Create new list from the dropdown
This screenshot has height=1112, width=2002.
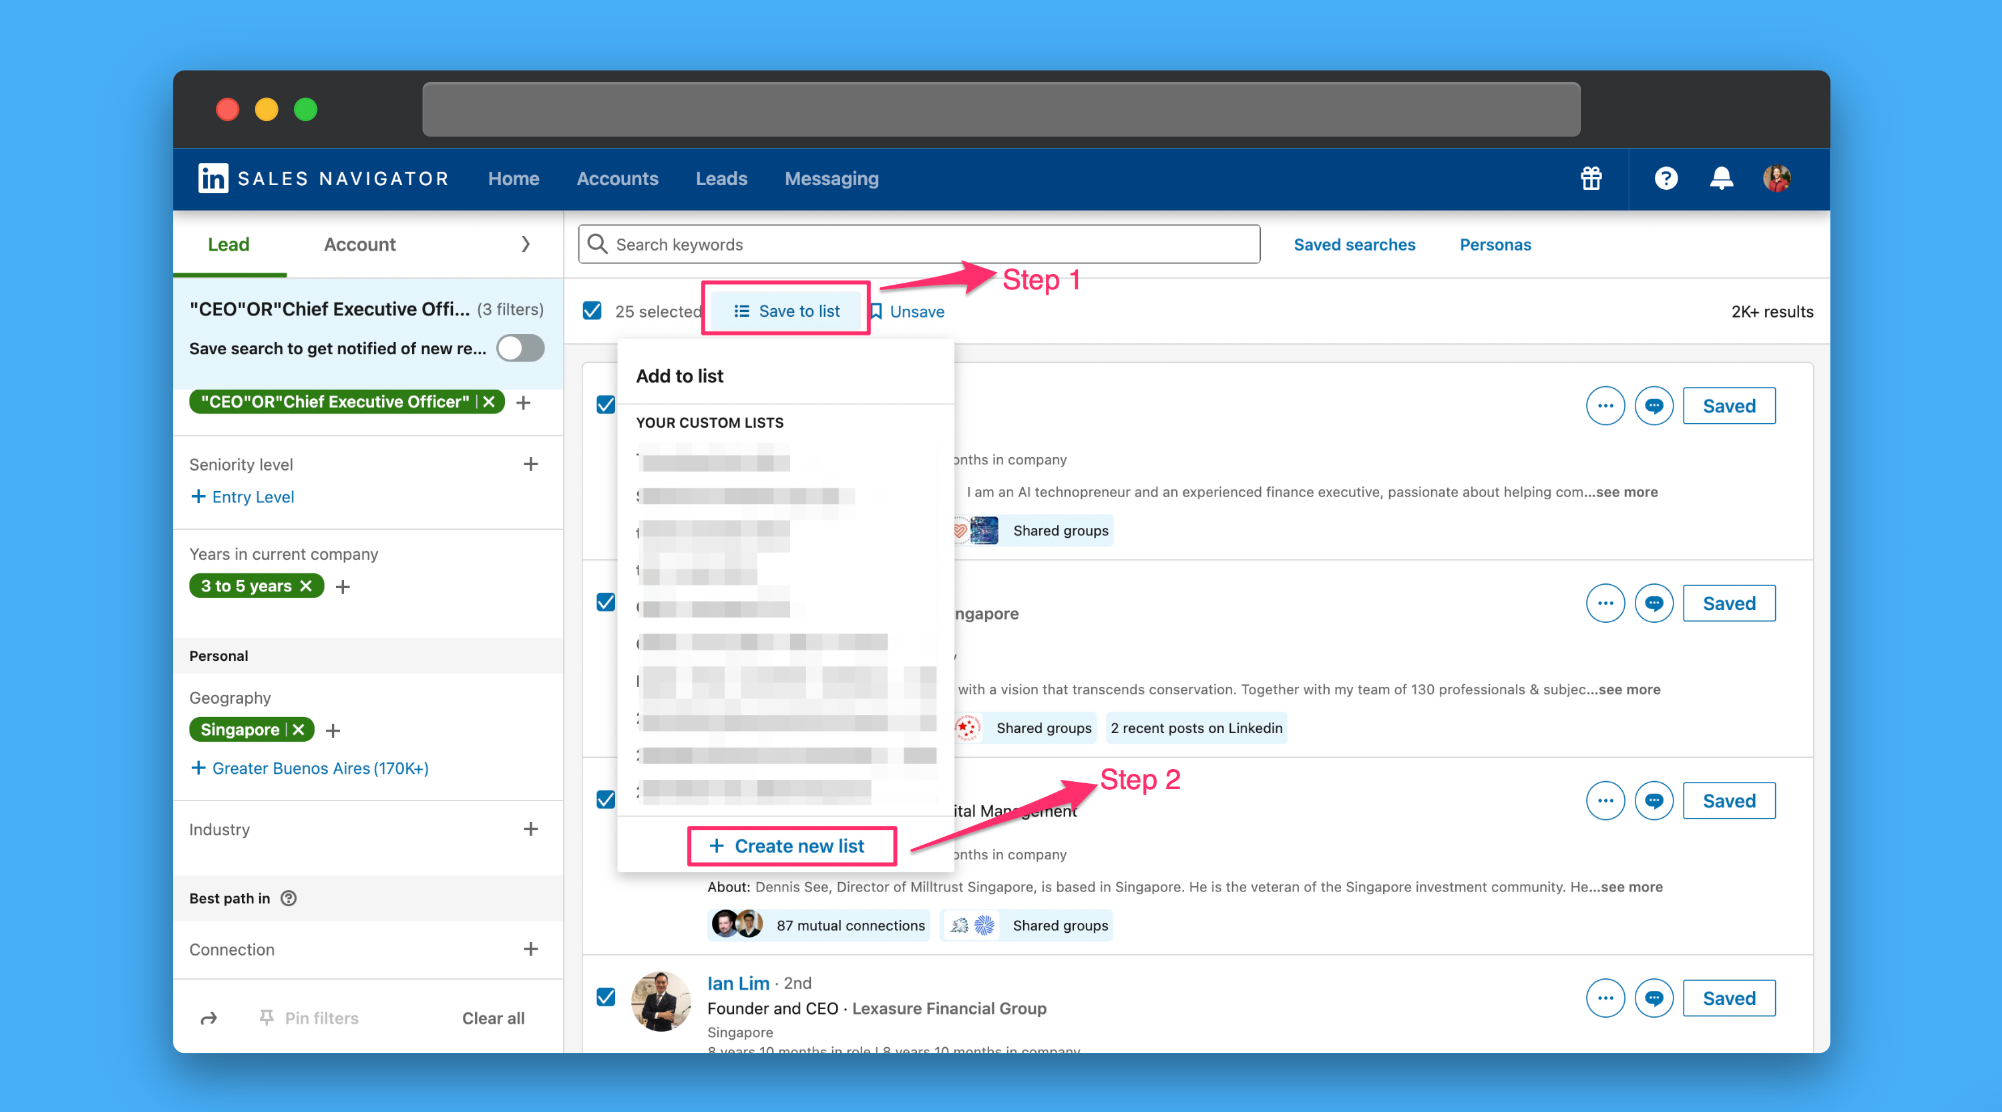792,845
